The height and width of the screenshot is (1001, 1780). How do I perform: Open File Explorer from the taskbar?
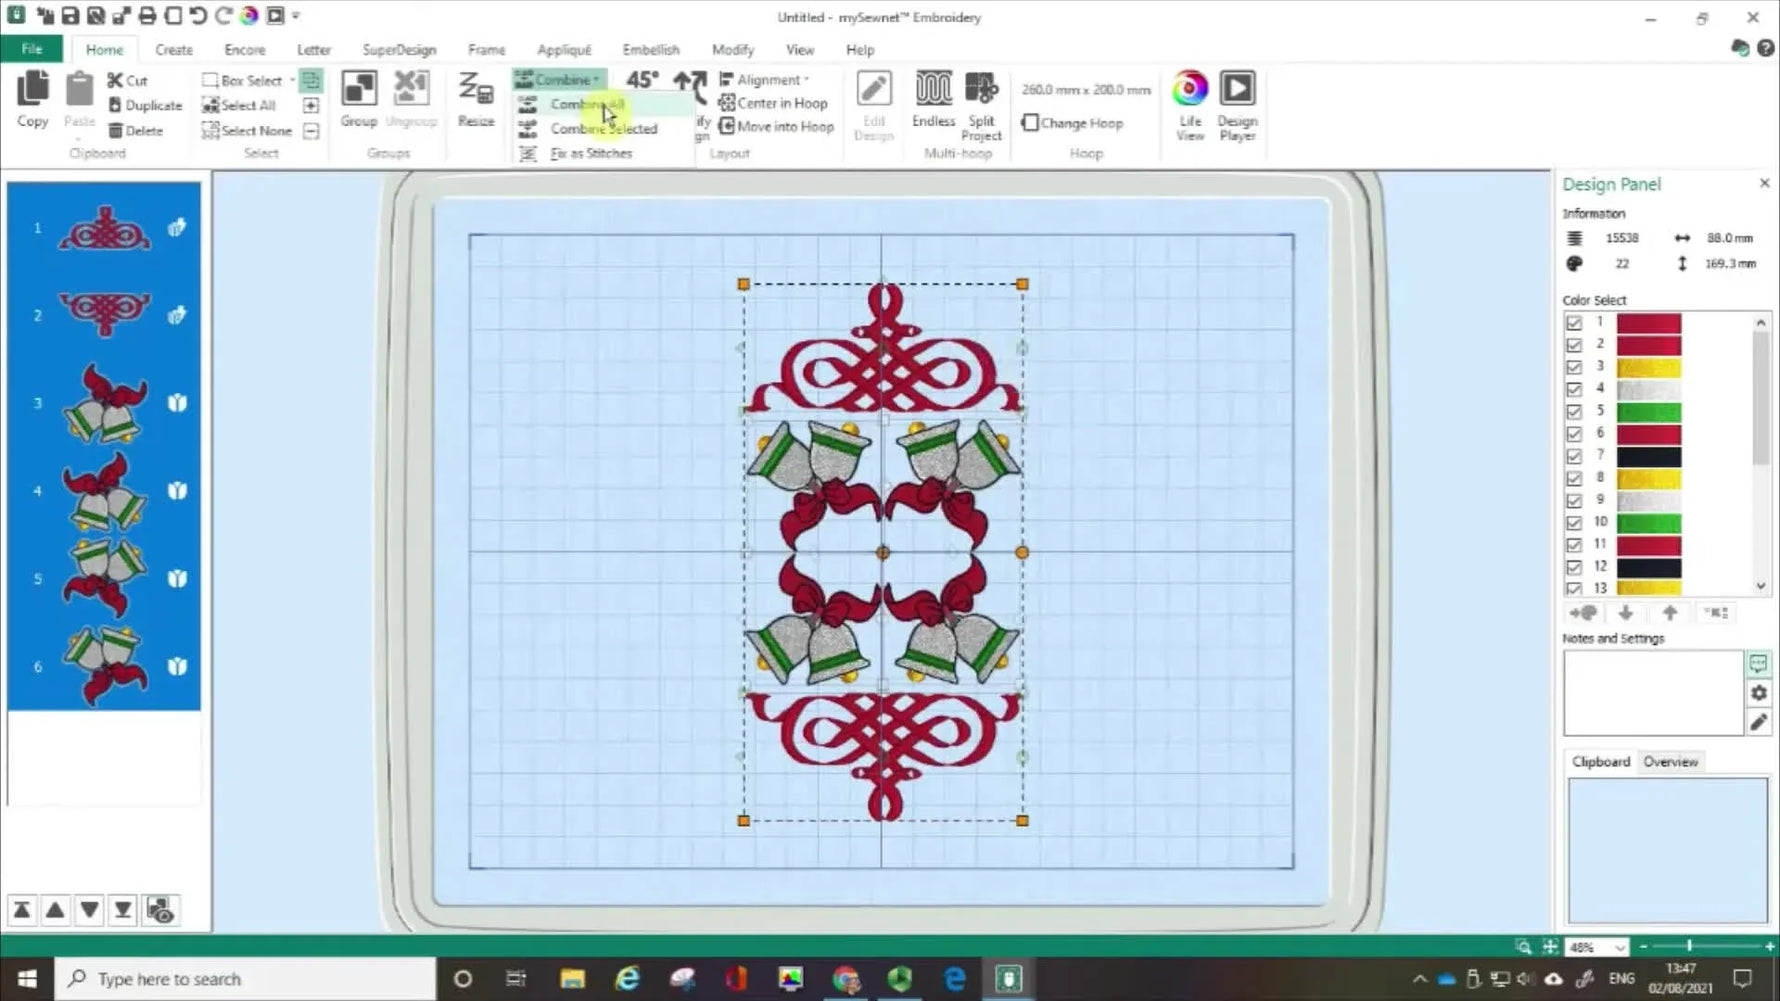click(x=572, y=978)
